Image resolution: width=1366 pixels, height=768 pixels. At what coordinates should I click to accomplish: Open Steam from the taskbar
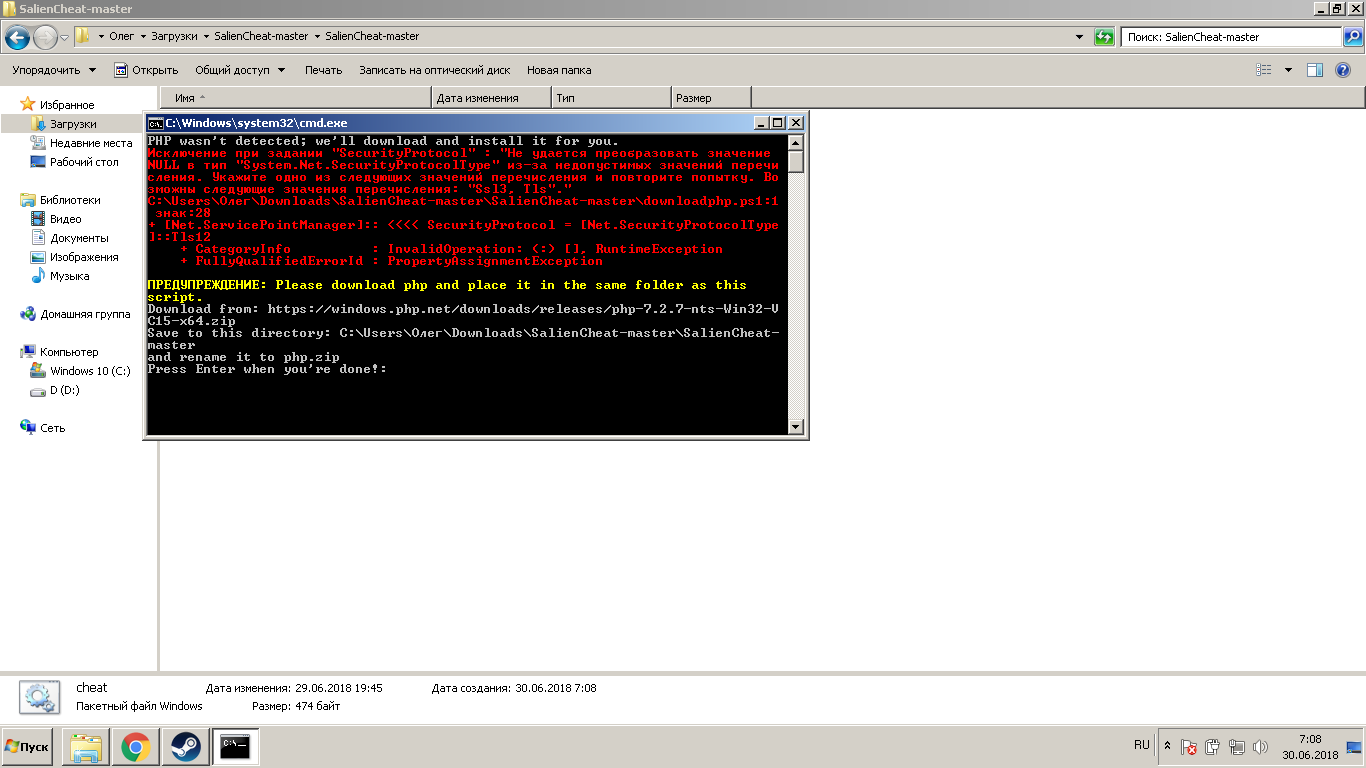coord(186,747)
